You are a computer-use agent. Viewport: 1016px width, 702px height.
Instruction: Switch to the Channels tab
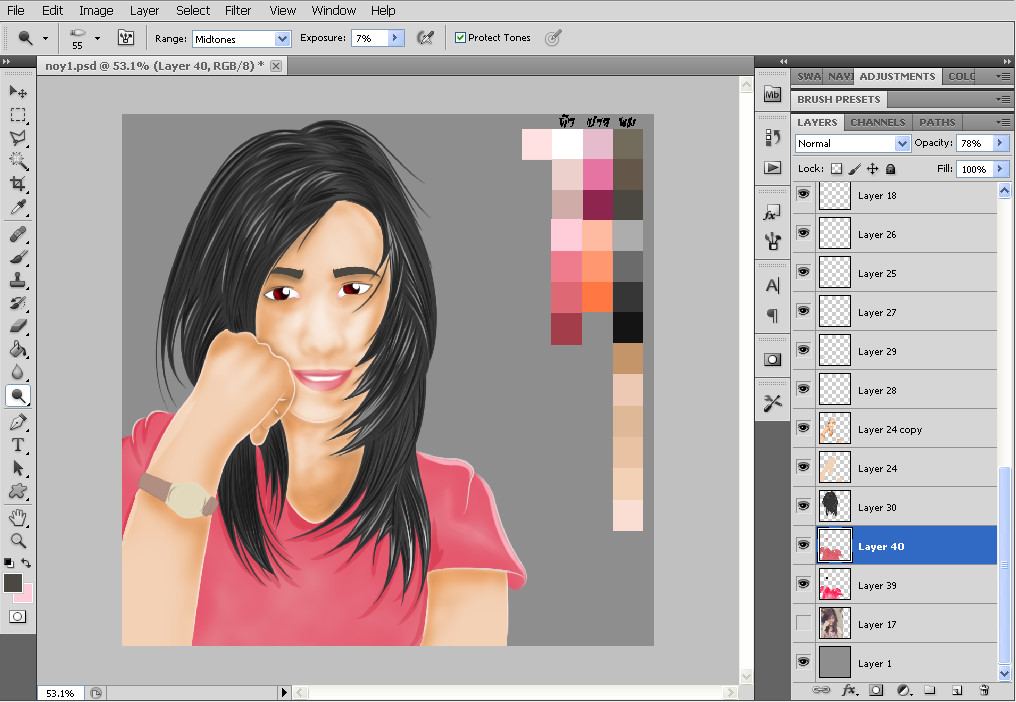[x=877, y=122]
